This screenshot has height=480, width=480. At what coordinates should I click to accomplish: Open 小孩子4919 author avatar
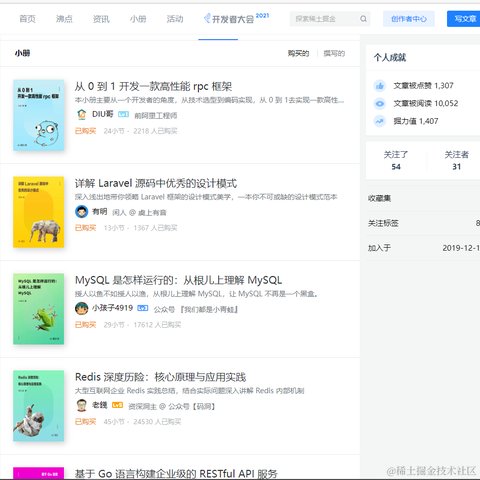pyautogui.click(x=81, y=308)
